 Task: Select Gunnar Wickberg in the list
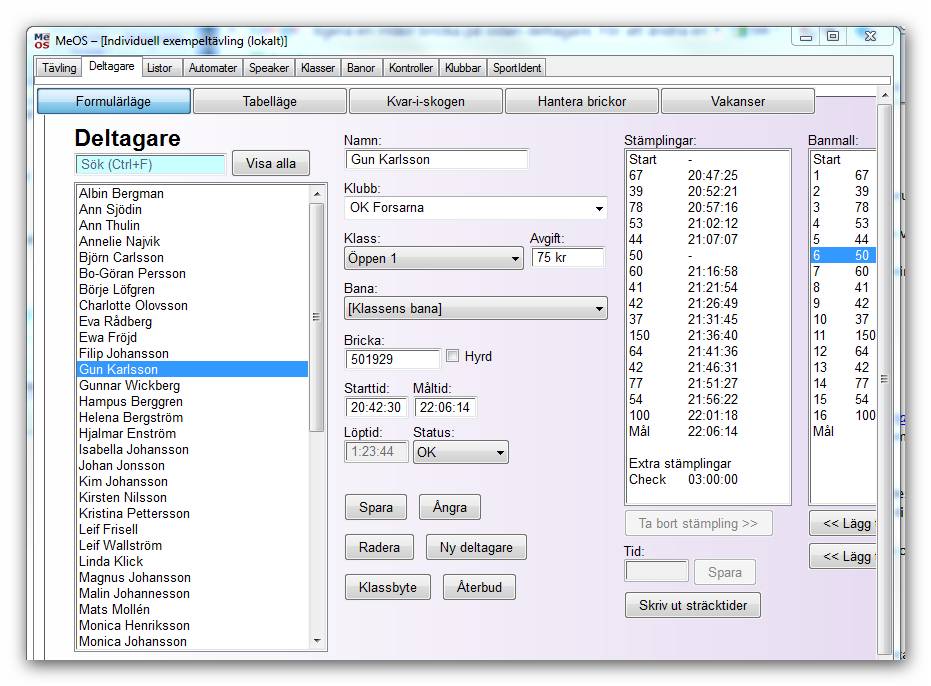click(192, 385)
